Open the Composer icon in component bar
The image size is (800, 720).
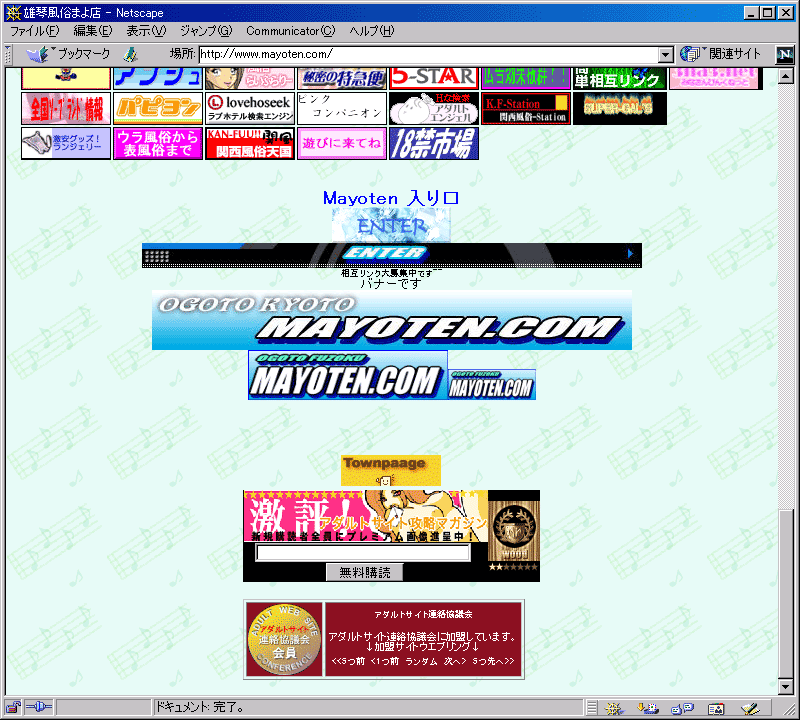[750, 708]
